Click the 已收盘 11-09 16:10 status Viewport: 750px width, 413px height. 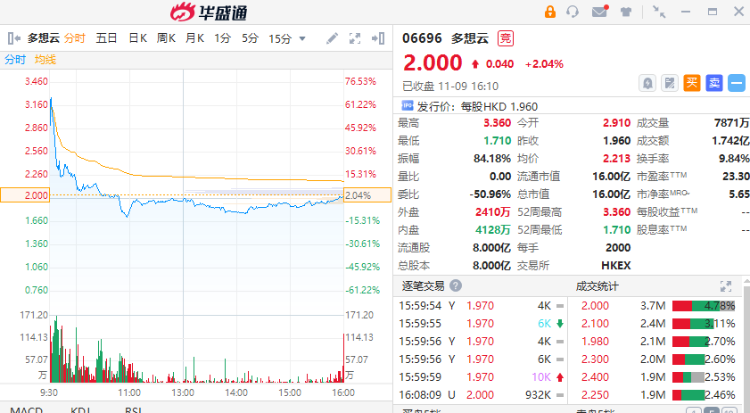450,86
